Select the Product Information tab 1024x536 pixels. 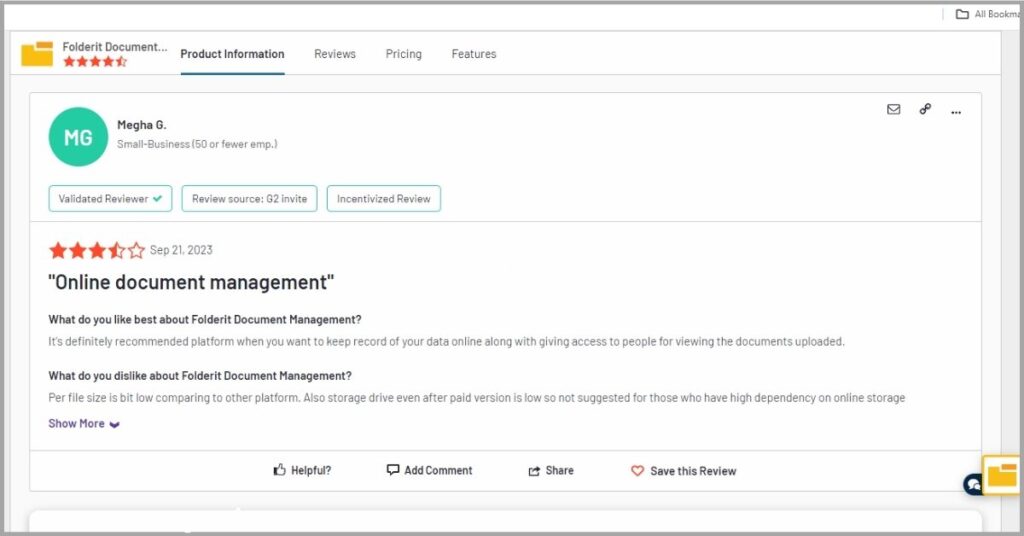[x=232, y=54]
